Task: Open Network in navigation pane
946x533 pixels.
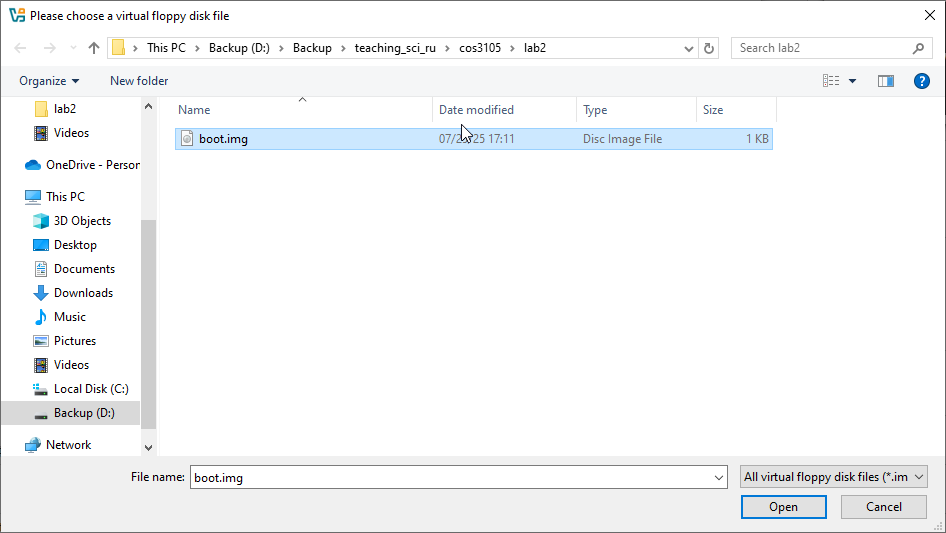Action: coord(68,445)
